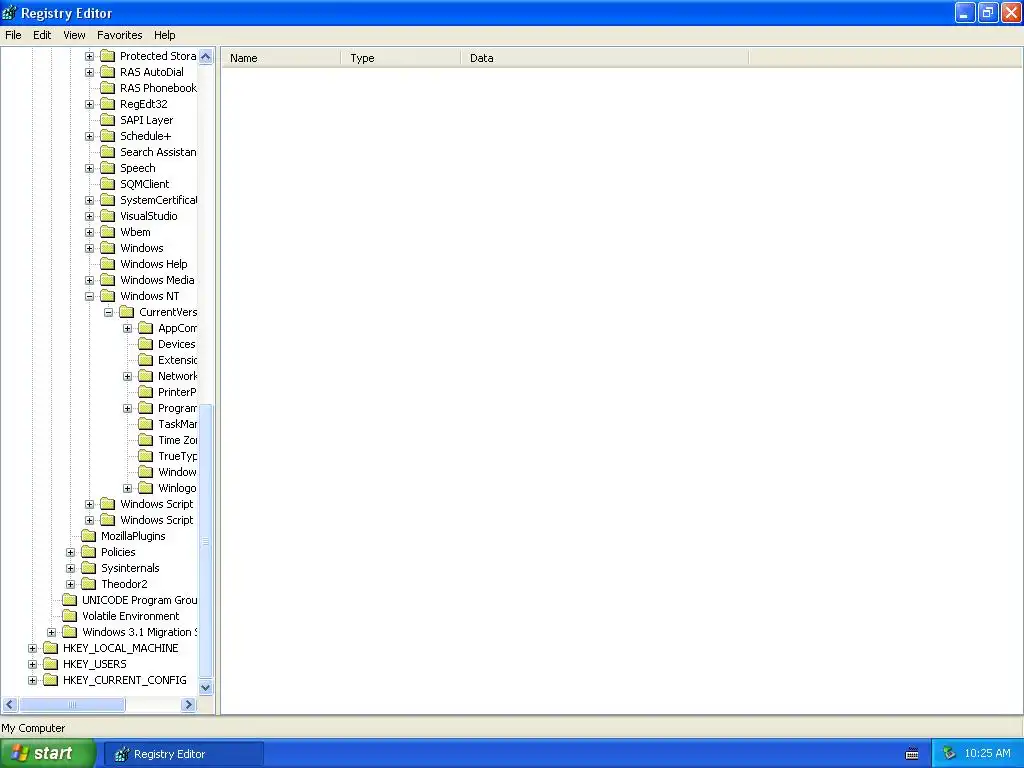Expand the Winlogon key
This screenshot has height=768, width=1024.
click(x=128, y=488)
